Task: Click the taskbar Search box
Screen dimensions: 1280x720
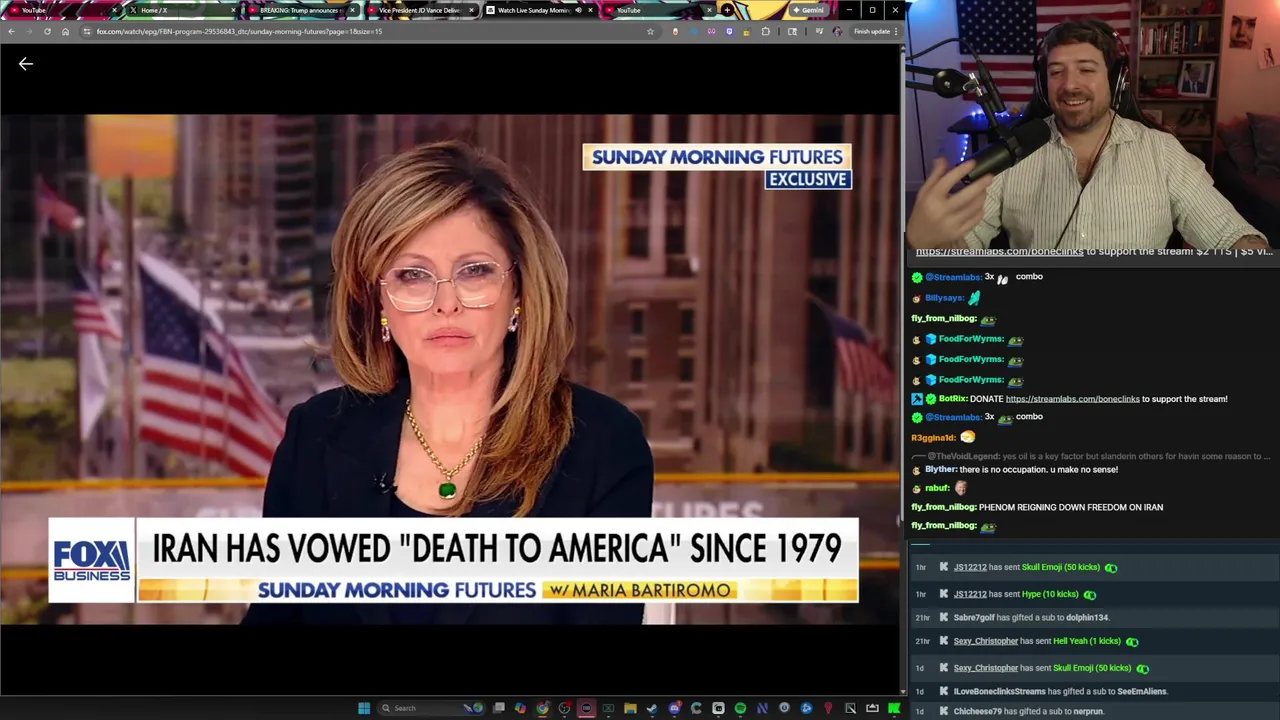Action: pyautogui.click(x=431, y=708)
